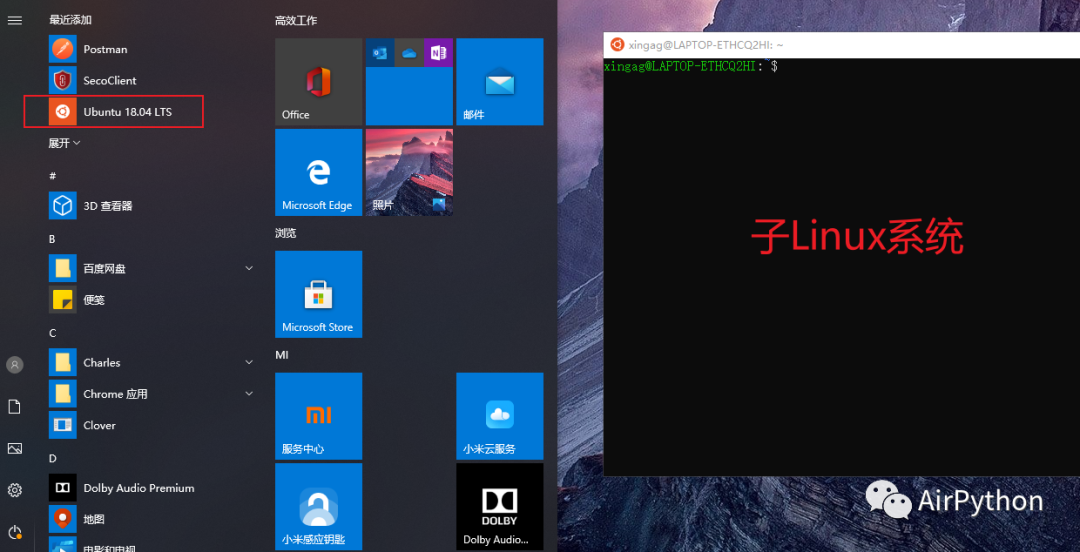Image resolution: width=1080 pixels, height=552 pixels.
Task: Open 小米云服务 tile
Action: pyautogui.click(x=499, y=416)
